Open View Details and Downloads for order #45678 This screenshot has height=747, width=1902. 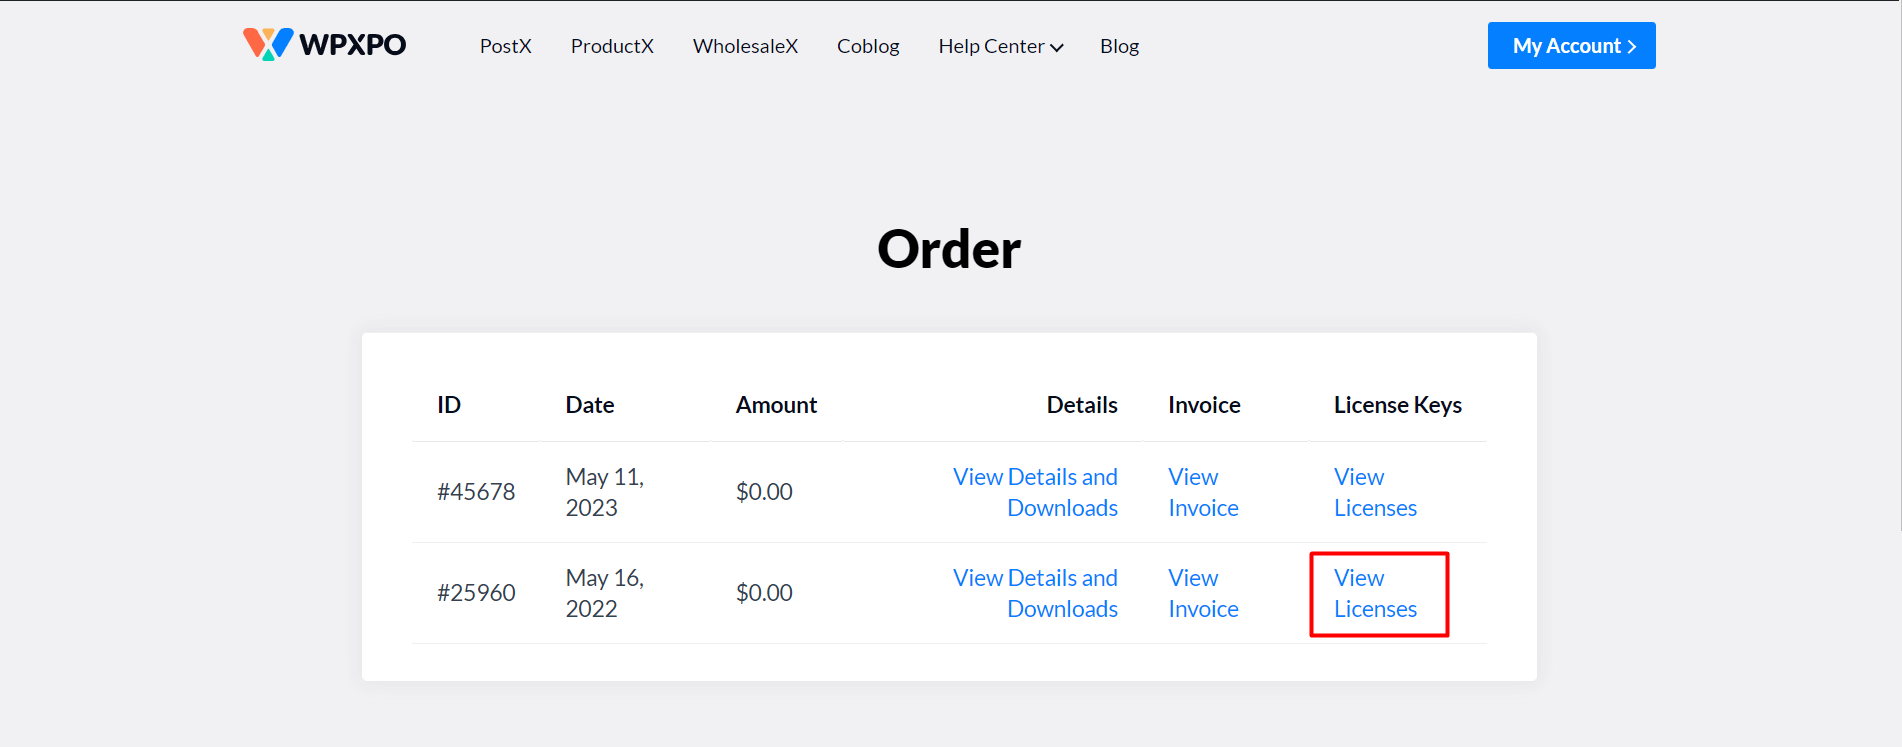tap(1035, 492)
